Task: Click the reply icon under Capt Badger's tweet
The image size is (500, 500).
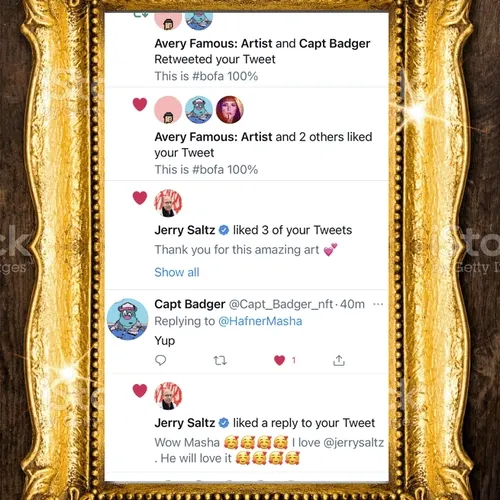Action: (161, 360)
